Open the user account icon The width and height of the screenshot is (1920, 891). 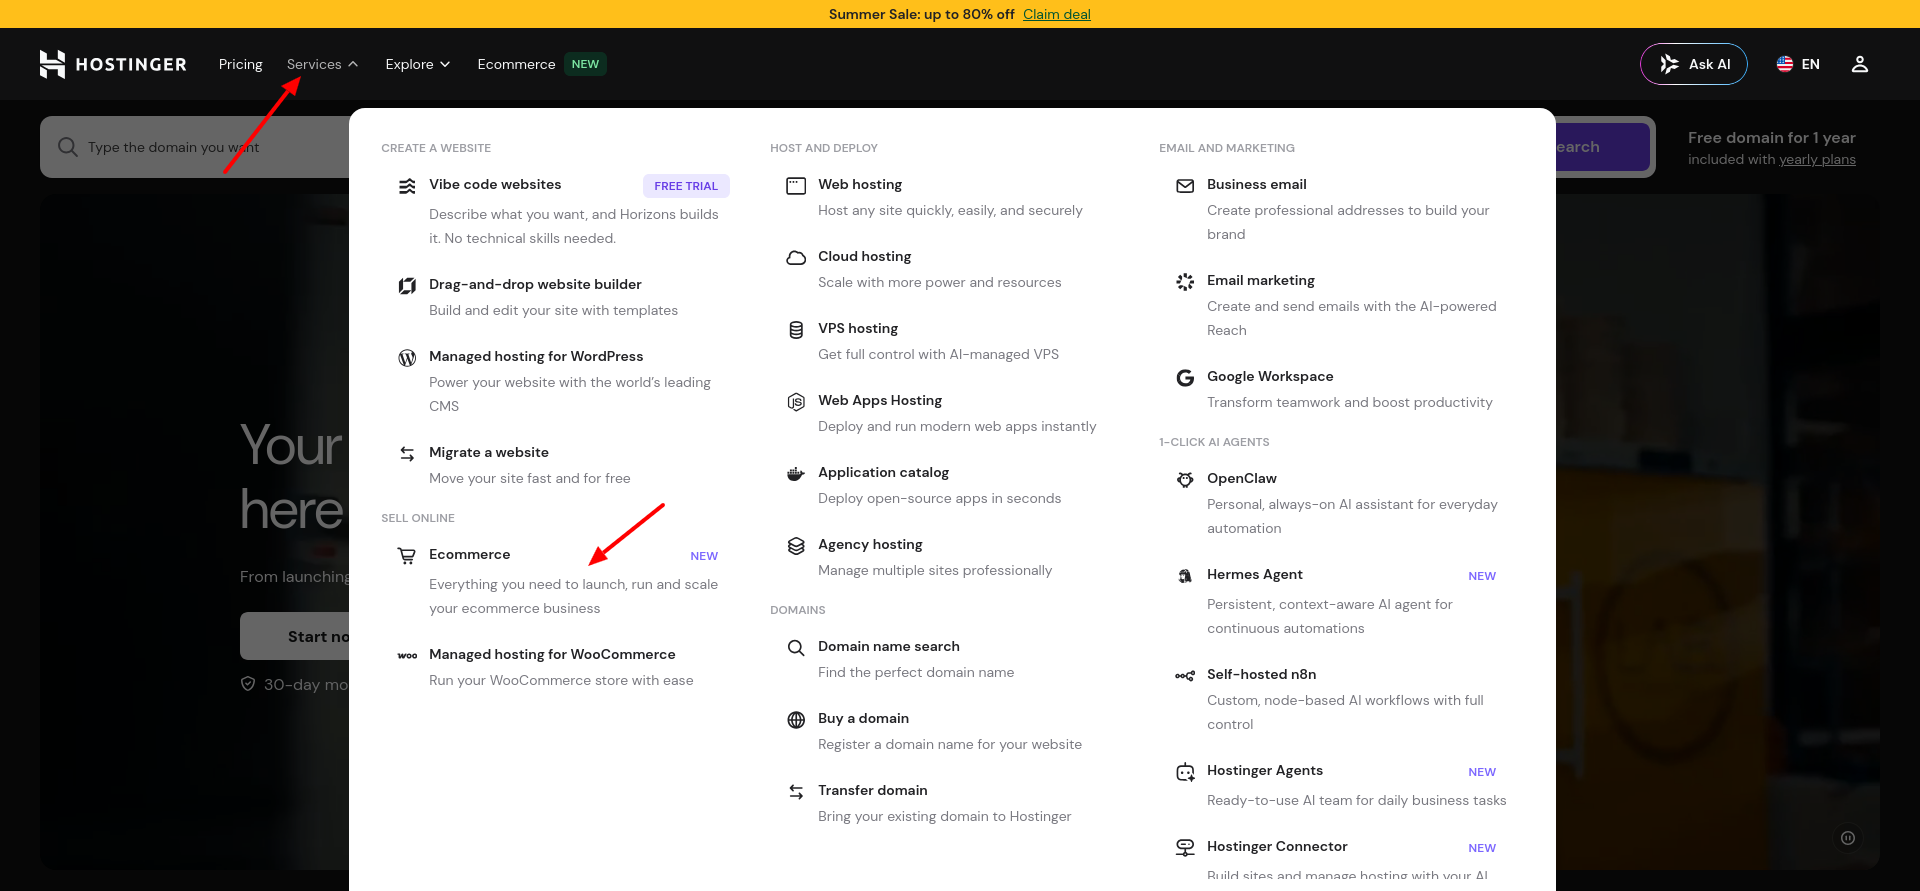pyautogui.click(x=1859, y=64)
